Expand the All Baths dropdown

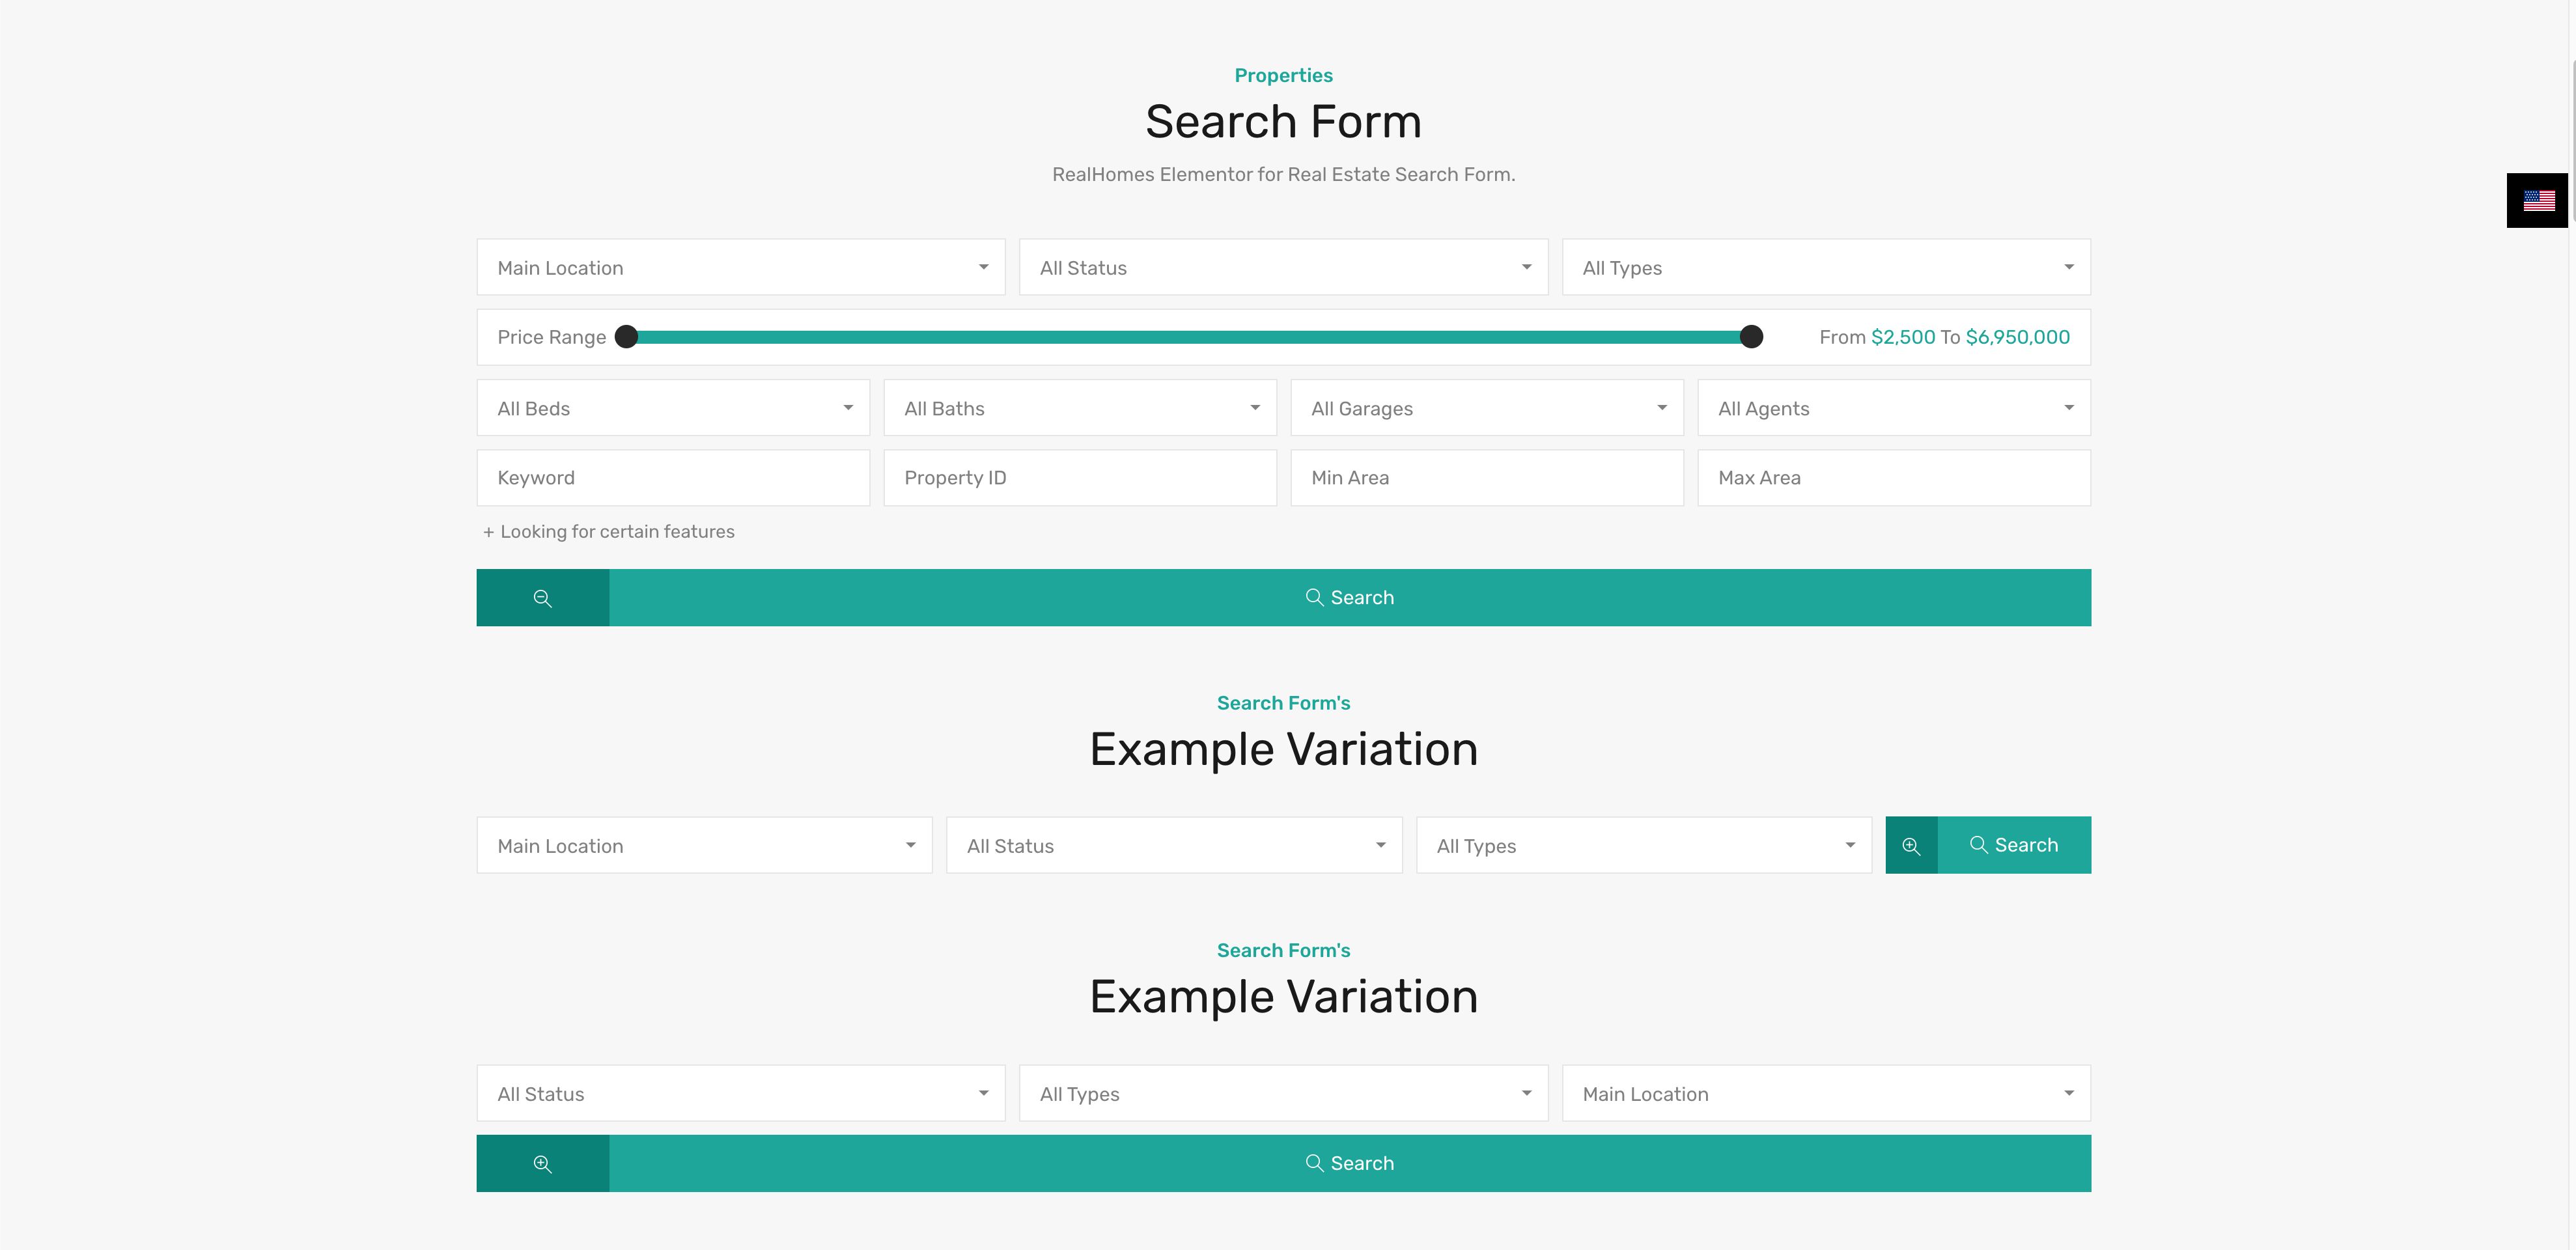(x=1080, y=408)
